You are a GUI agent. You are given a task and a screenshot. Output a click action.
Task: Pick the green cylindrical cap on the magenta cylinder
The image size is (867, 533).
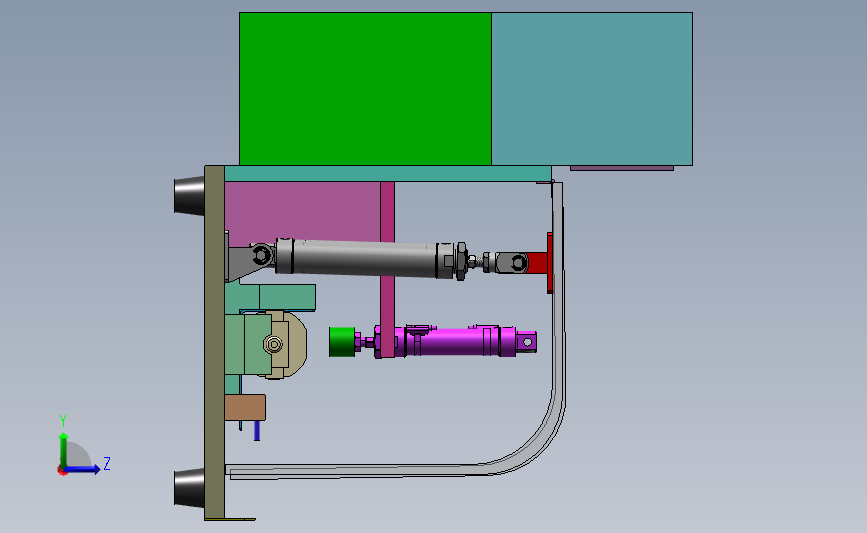(342, 342)
